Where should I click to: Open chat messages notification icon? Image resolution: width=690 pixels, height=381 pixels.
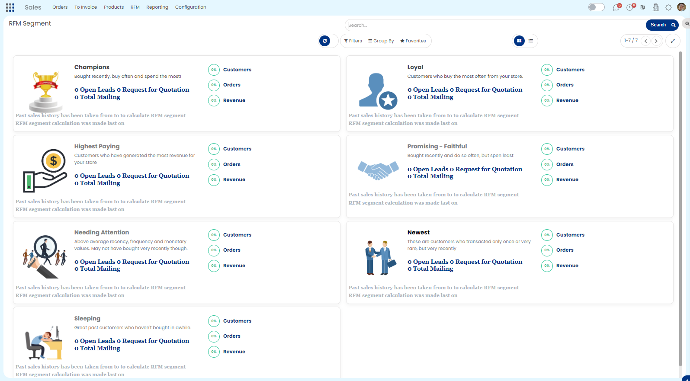[617, 7]
